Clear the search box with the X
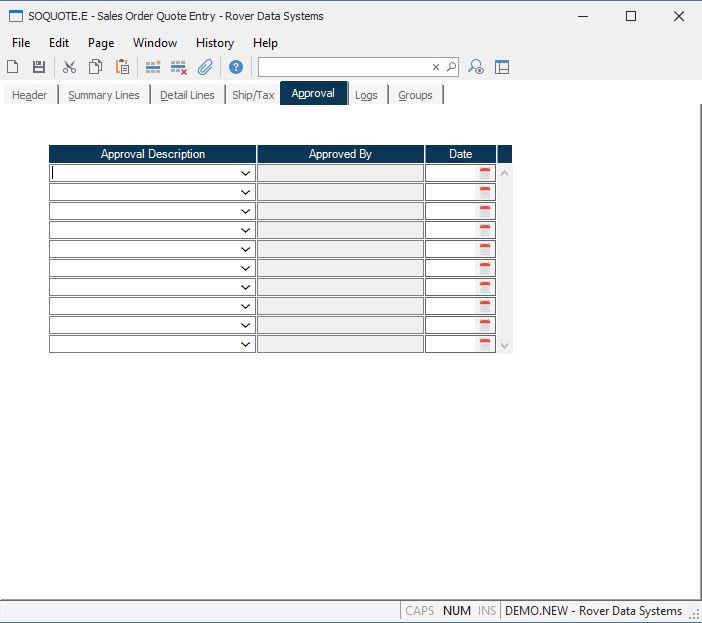Screen dimensions: 702x623 click(x=436, y=67)
